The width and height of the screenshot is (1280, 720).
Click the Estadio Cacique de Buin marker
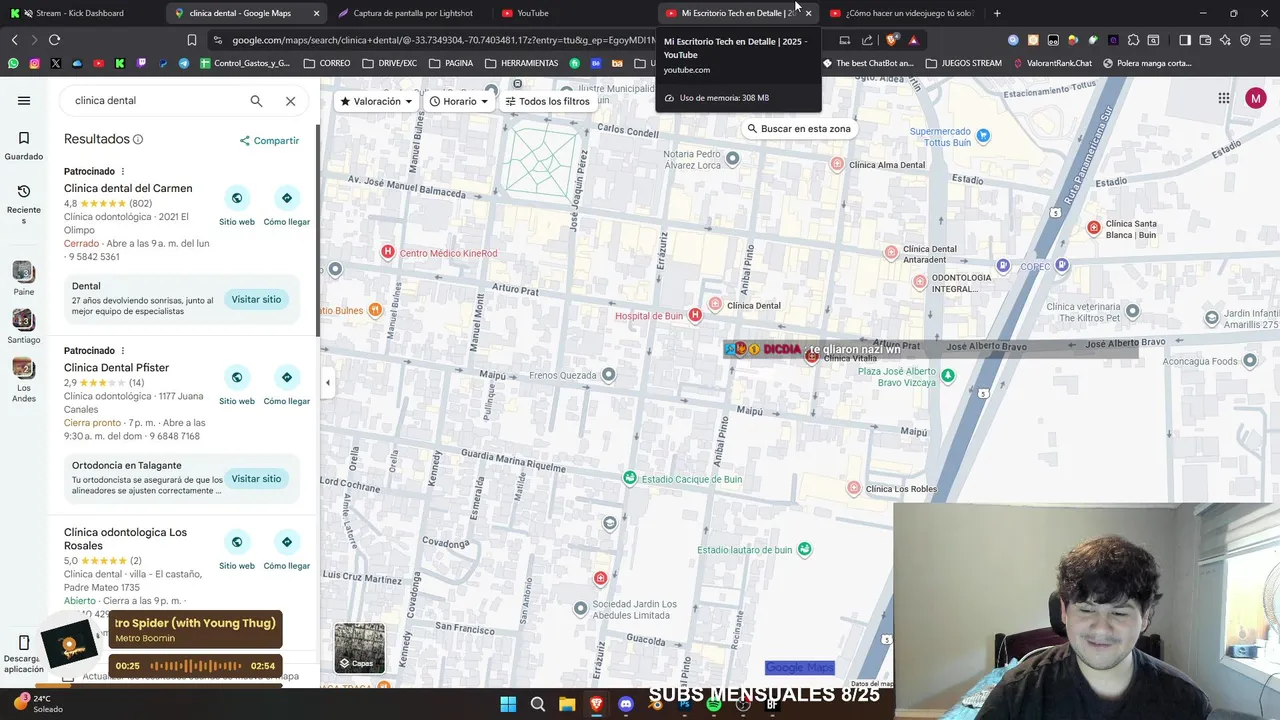tap(629, 478)
